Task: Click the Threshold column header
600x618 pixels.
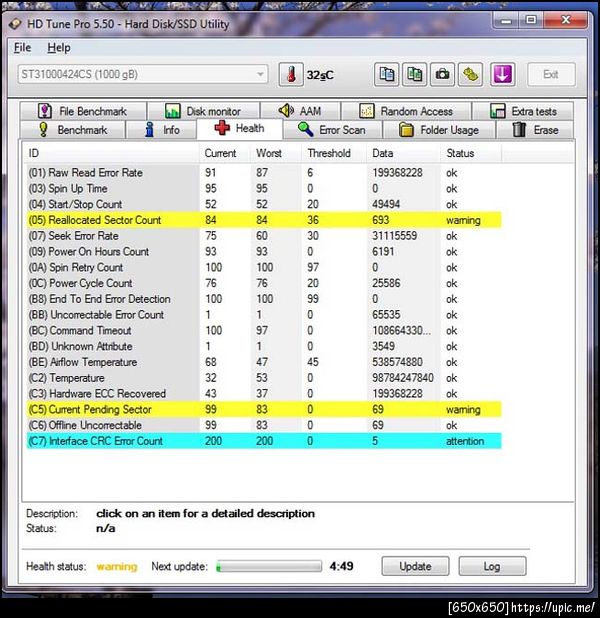Action: (x=334, y=153)
